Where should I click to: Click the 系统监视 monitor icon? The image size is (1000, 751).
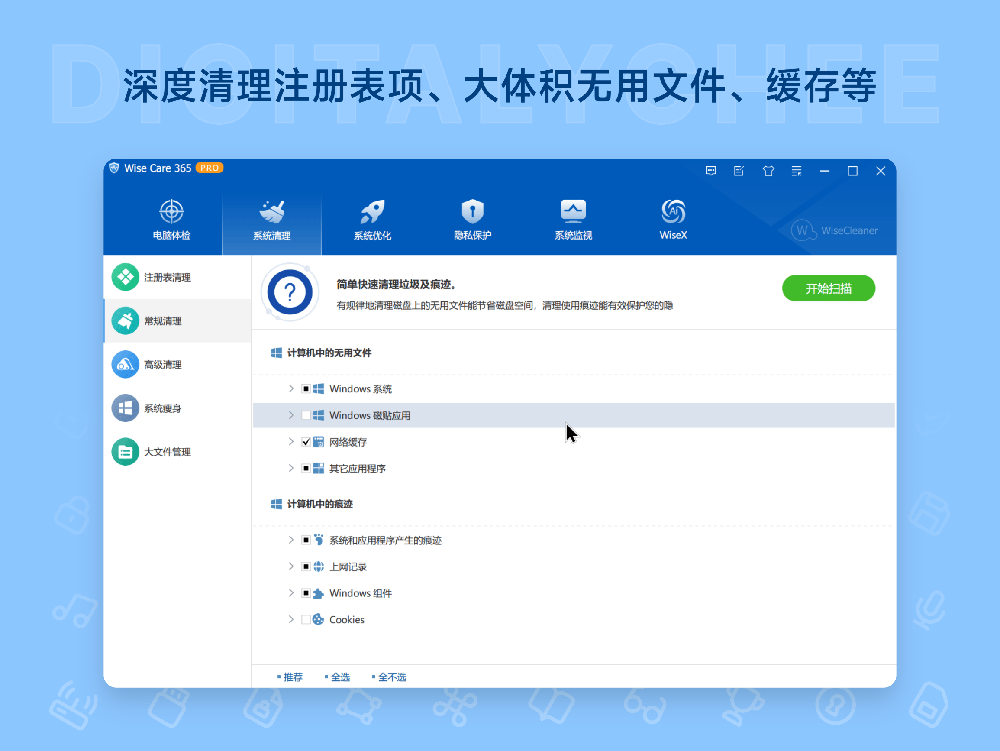pos(572,218)
